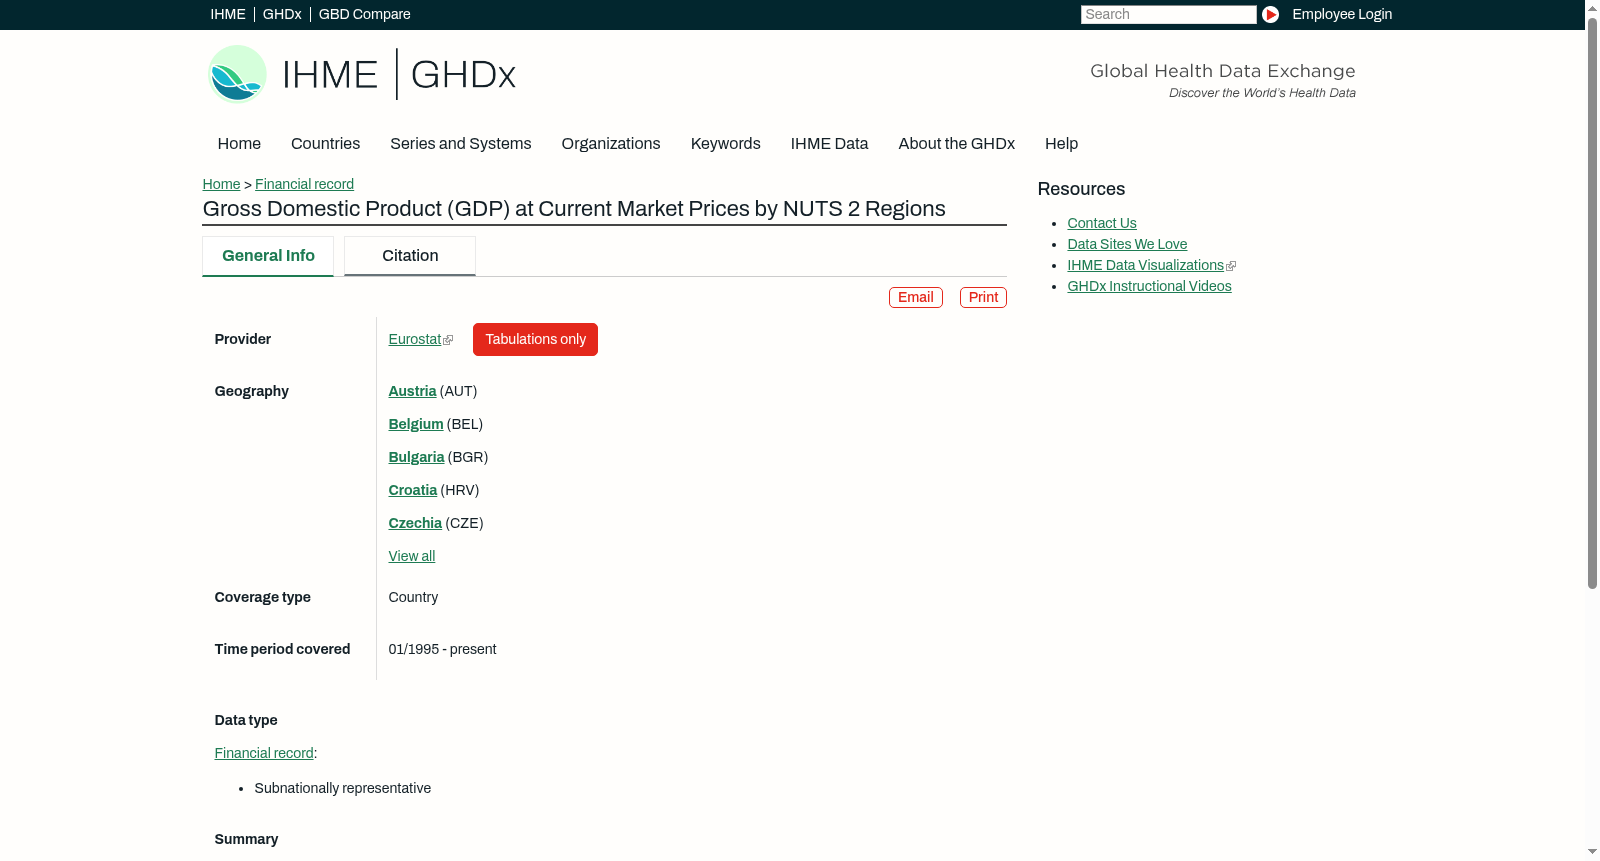Image resolution: width=1600 pixels, height=861 pixels.
Task: Click IHME link in top bar
Action: tap(228, 14)
